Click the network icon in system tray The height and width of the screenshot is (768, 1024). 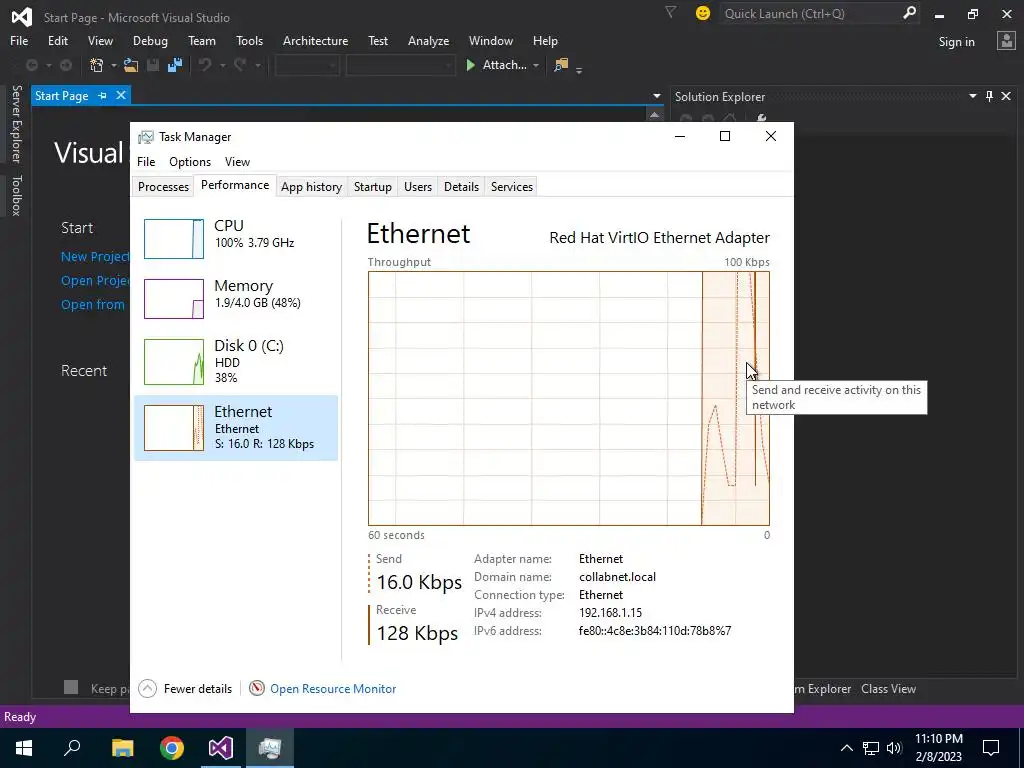pyautogui.click(x=871, y=748)
